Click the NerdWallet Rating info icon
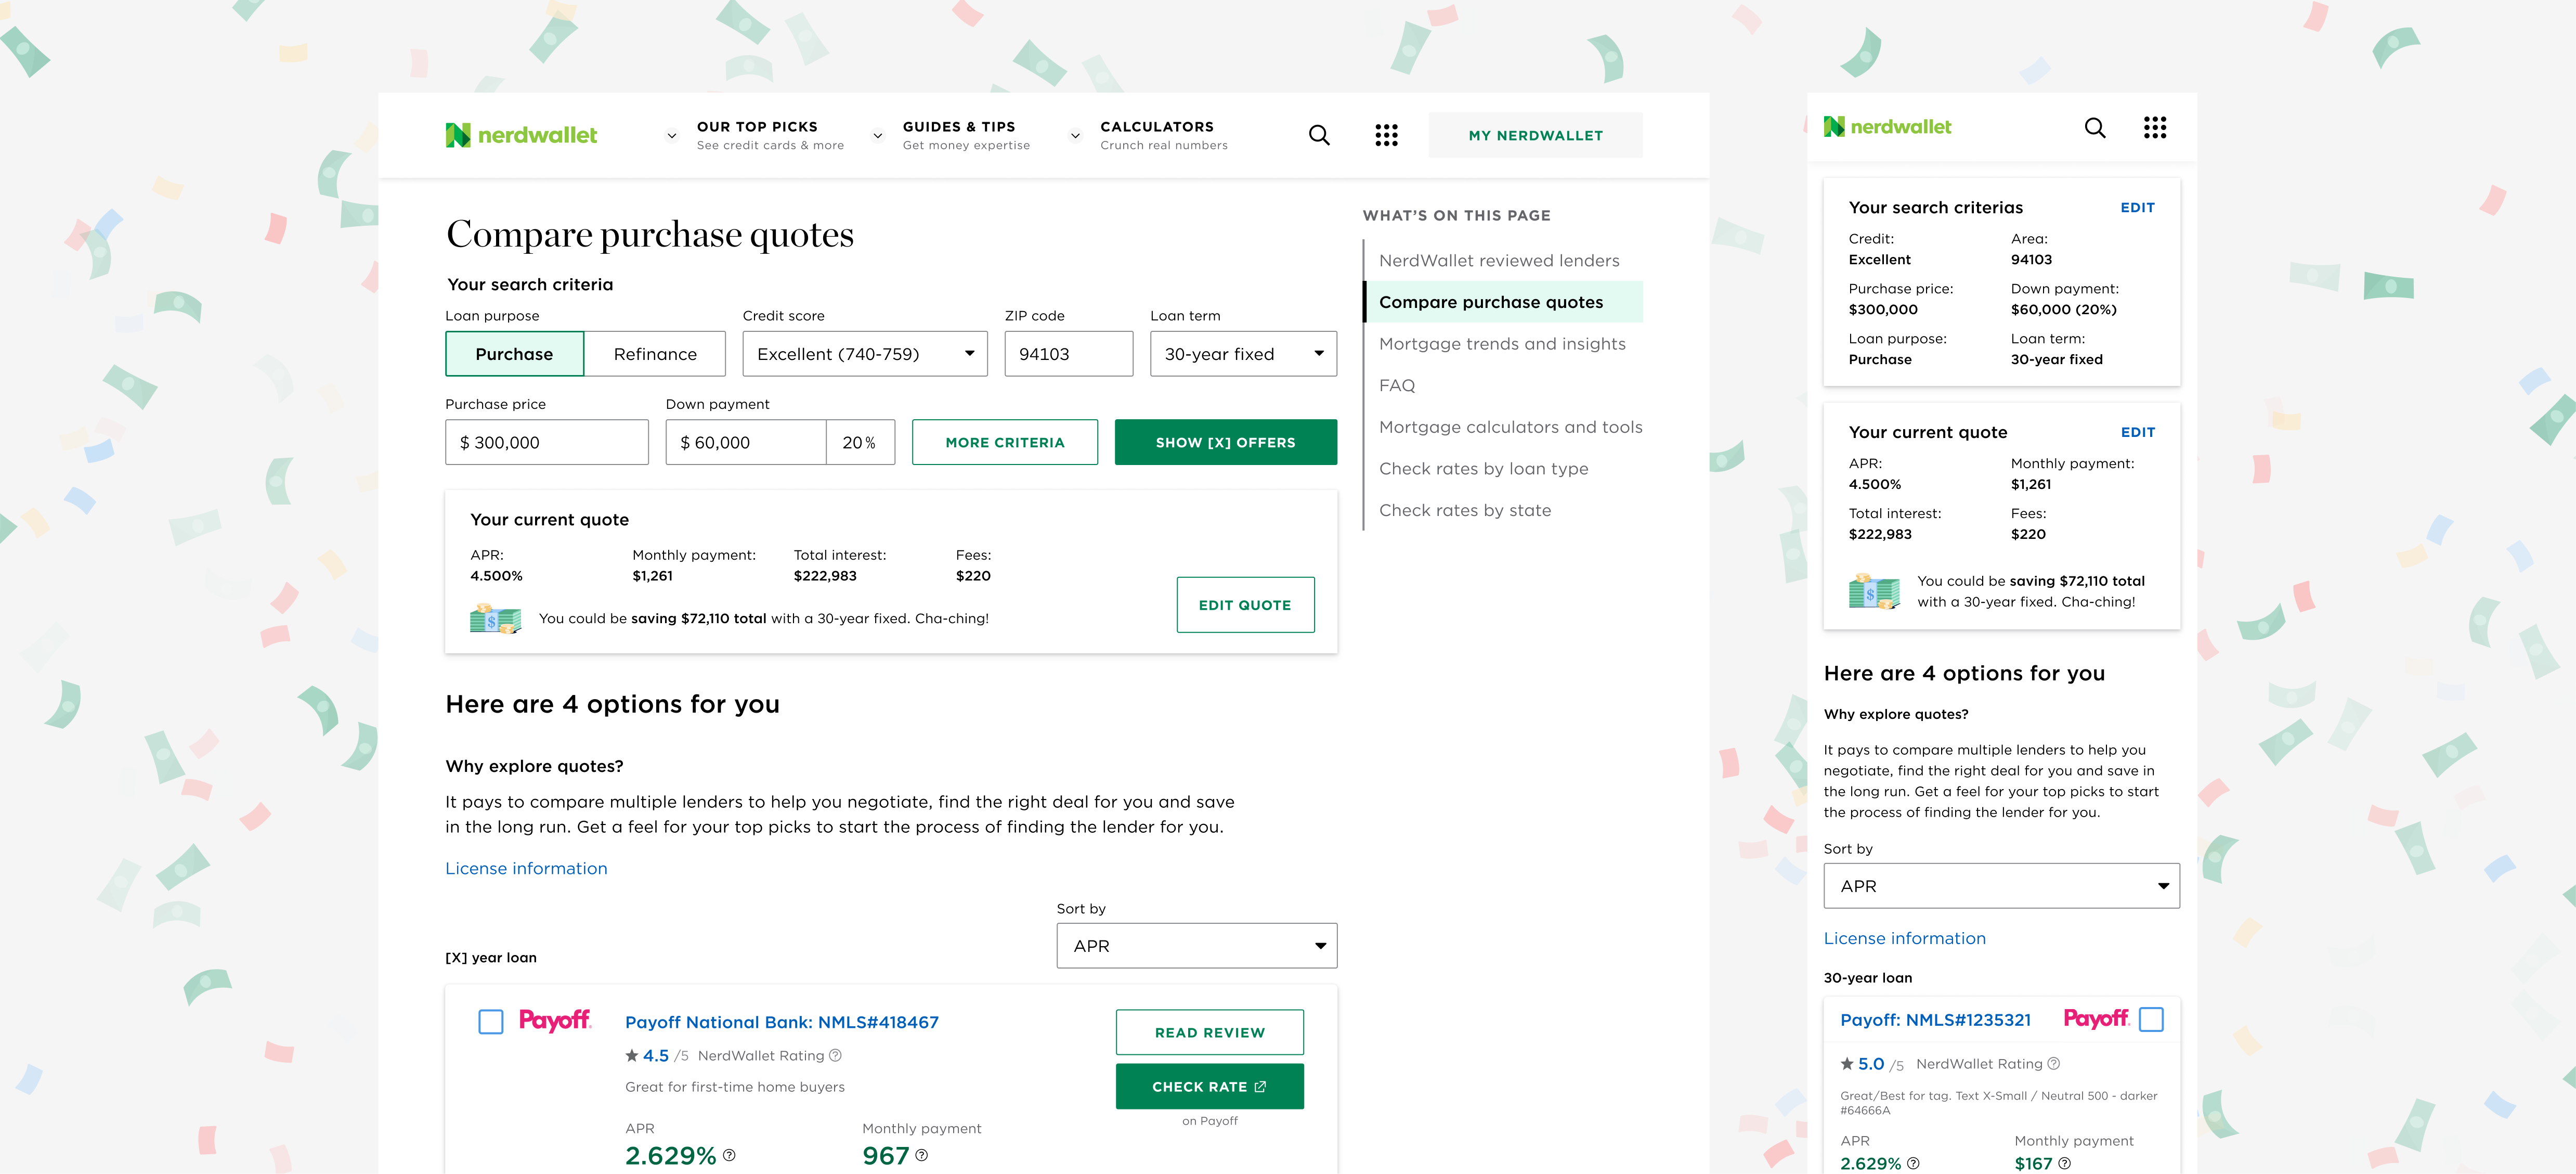The width and height of the screenshot is (2576, 1174). point(835,1055)
